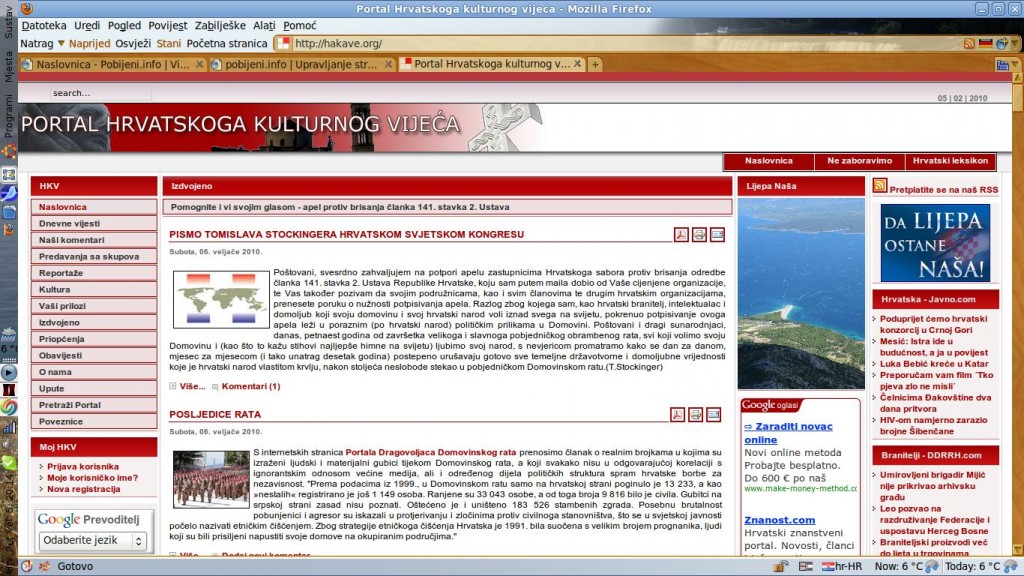Click the Portala Dragovoljaca Domovinskog rata link
Screen dimensions: 1024x576
point(430,452)
